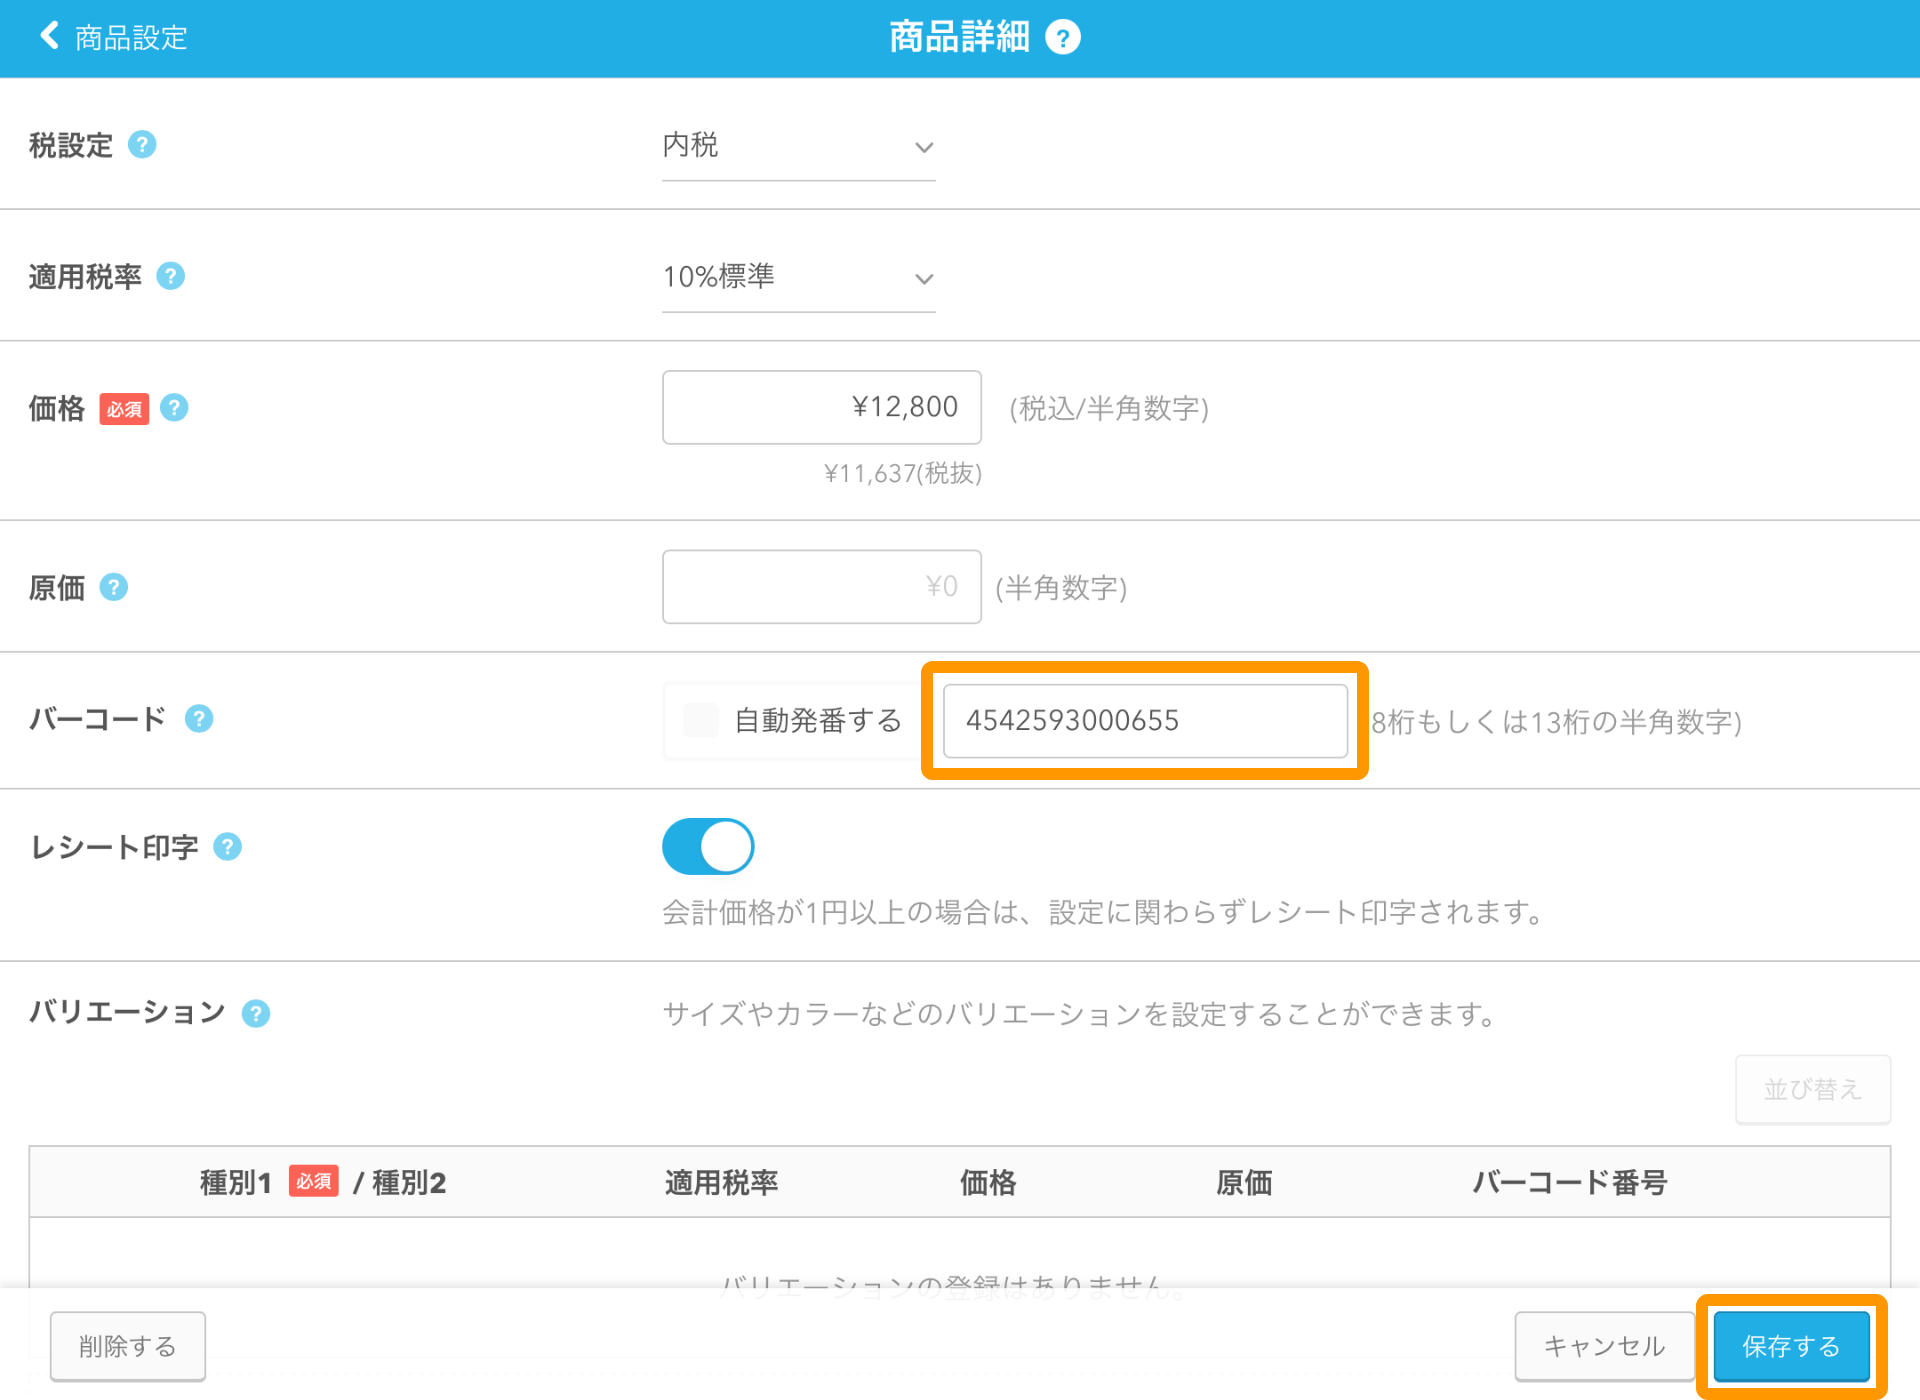The height and width of the screenshot is (1400, 1920).
Task: Click help icon next to 税設定
Action: point(142,145)
